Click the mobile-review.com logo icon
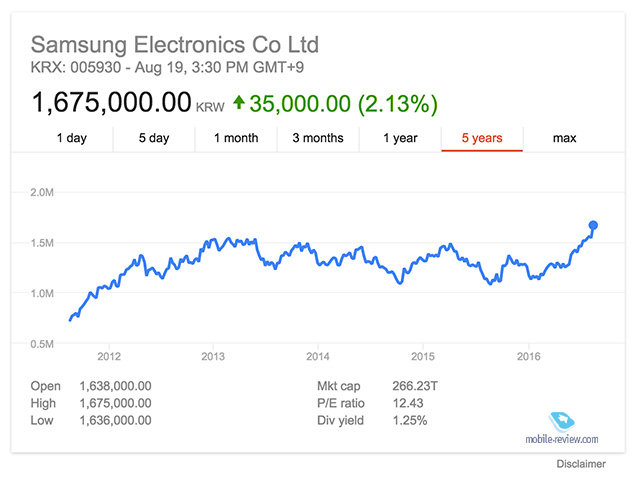This screenshot has height=479, width=640. [x=562, y=422]
